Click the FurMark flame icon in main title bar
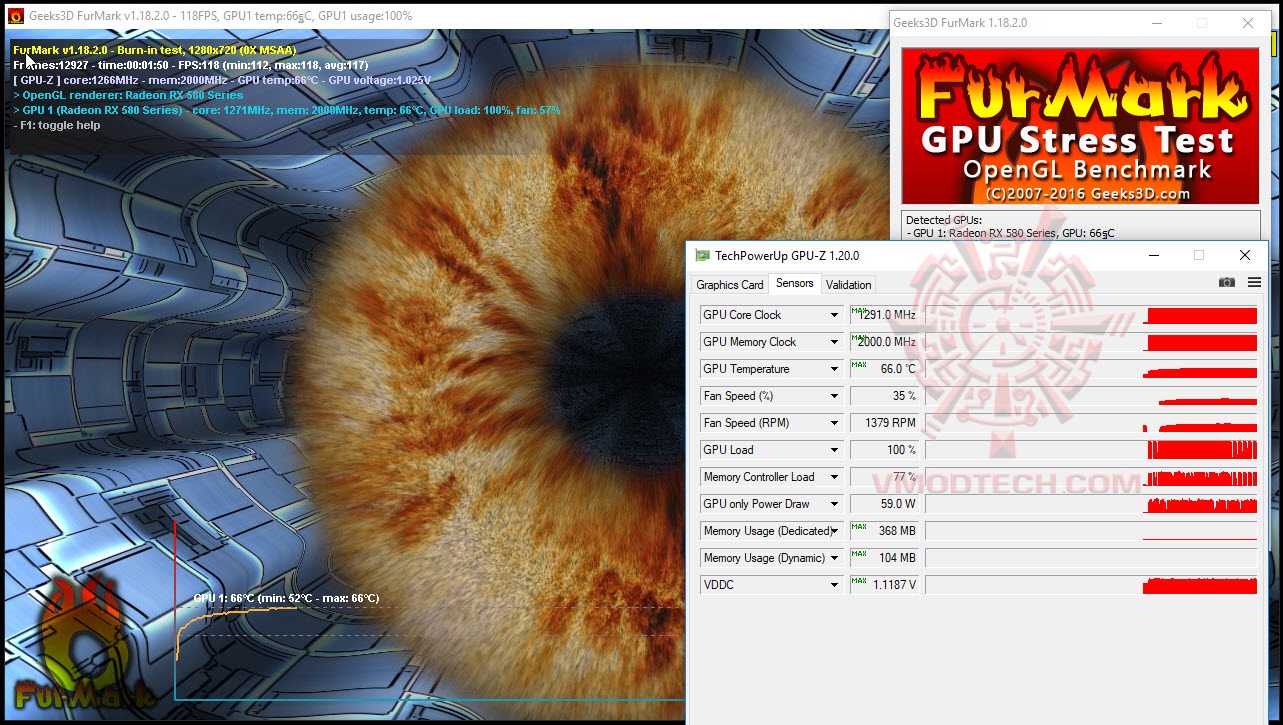Viewport: 1283px width, 725px height. [x=16, y=16]
